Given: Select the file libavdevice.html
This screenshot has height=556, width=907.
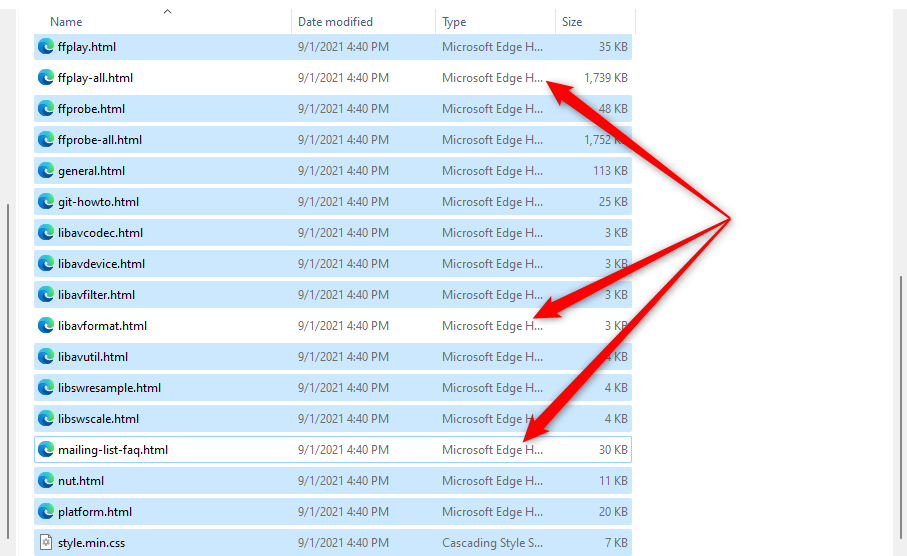Looking at the screenshot, I should (333, 263).
